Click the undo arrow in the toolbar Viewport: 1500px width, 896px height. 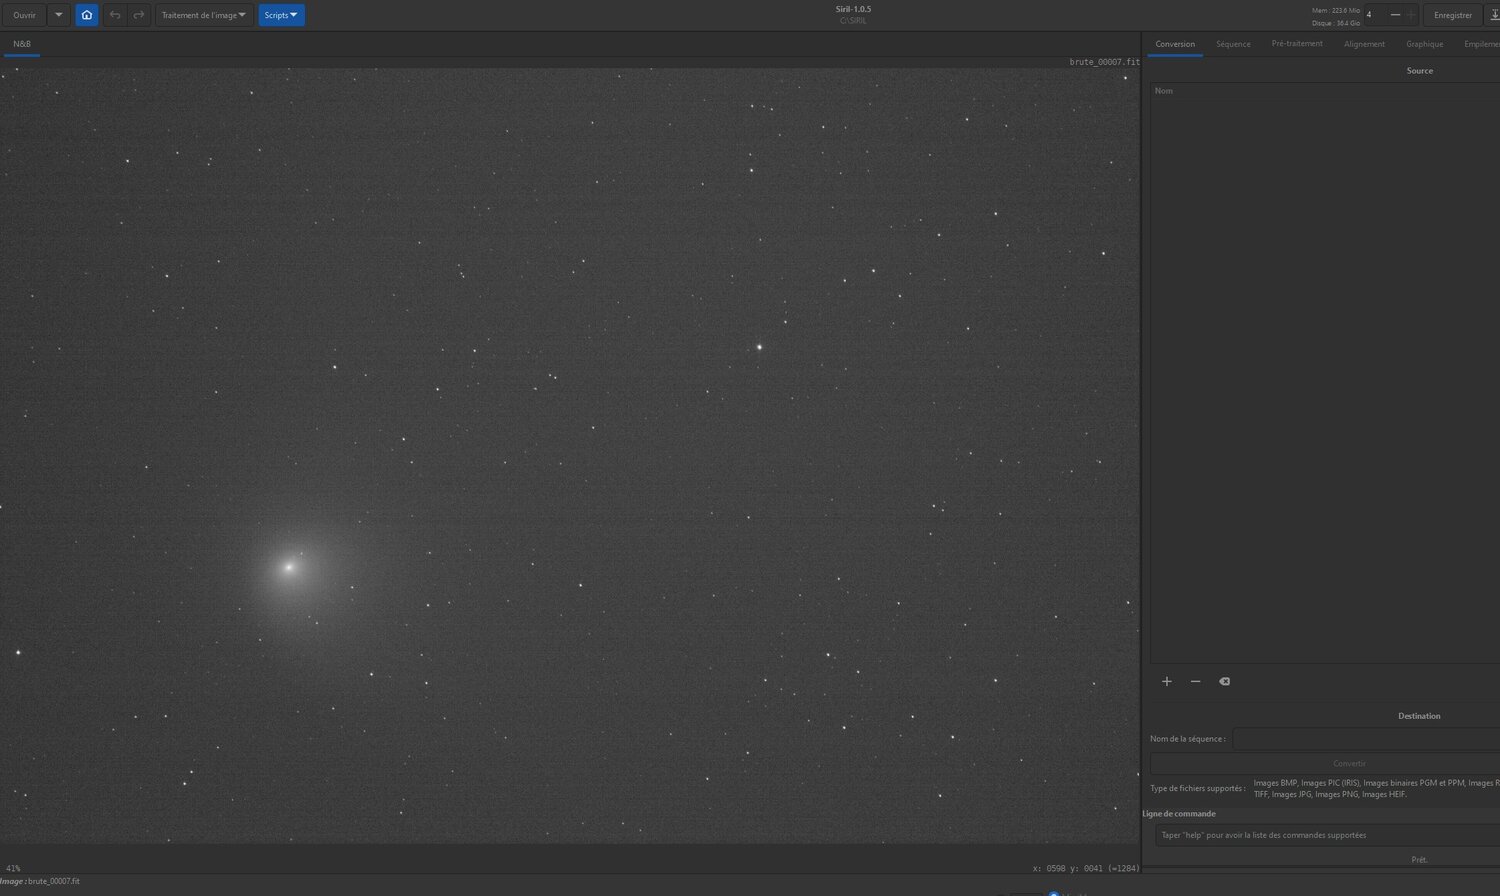pos(115,15)
